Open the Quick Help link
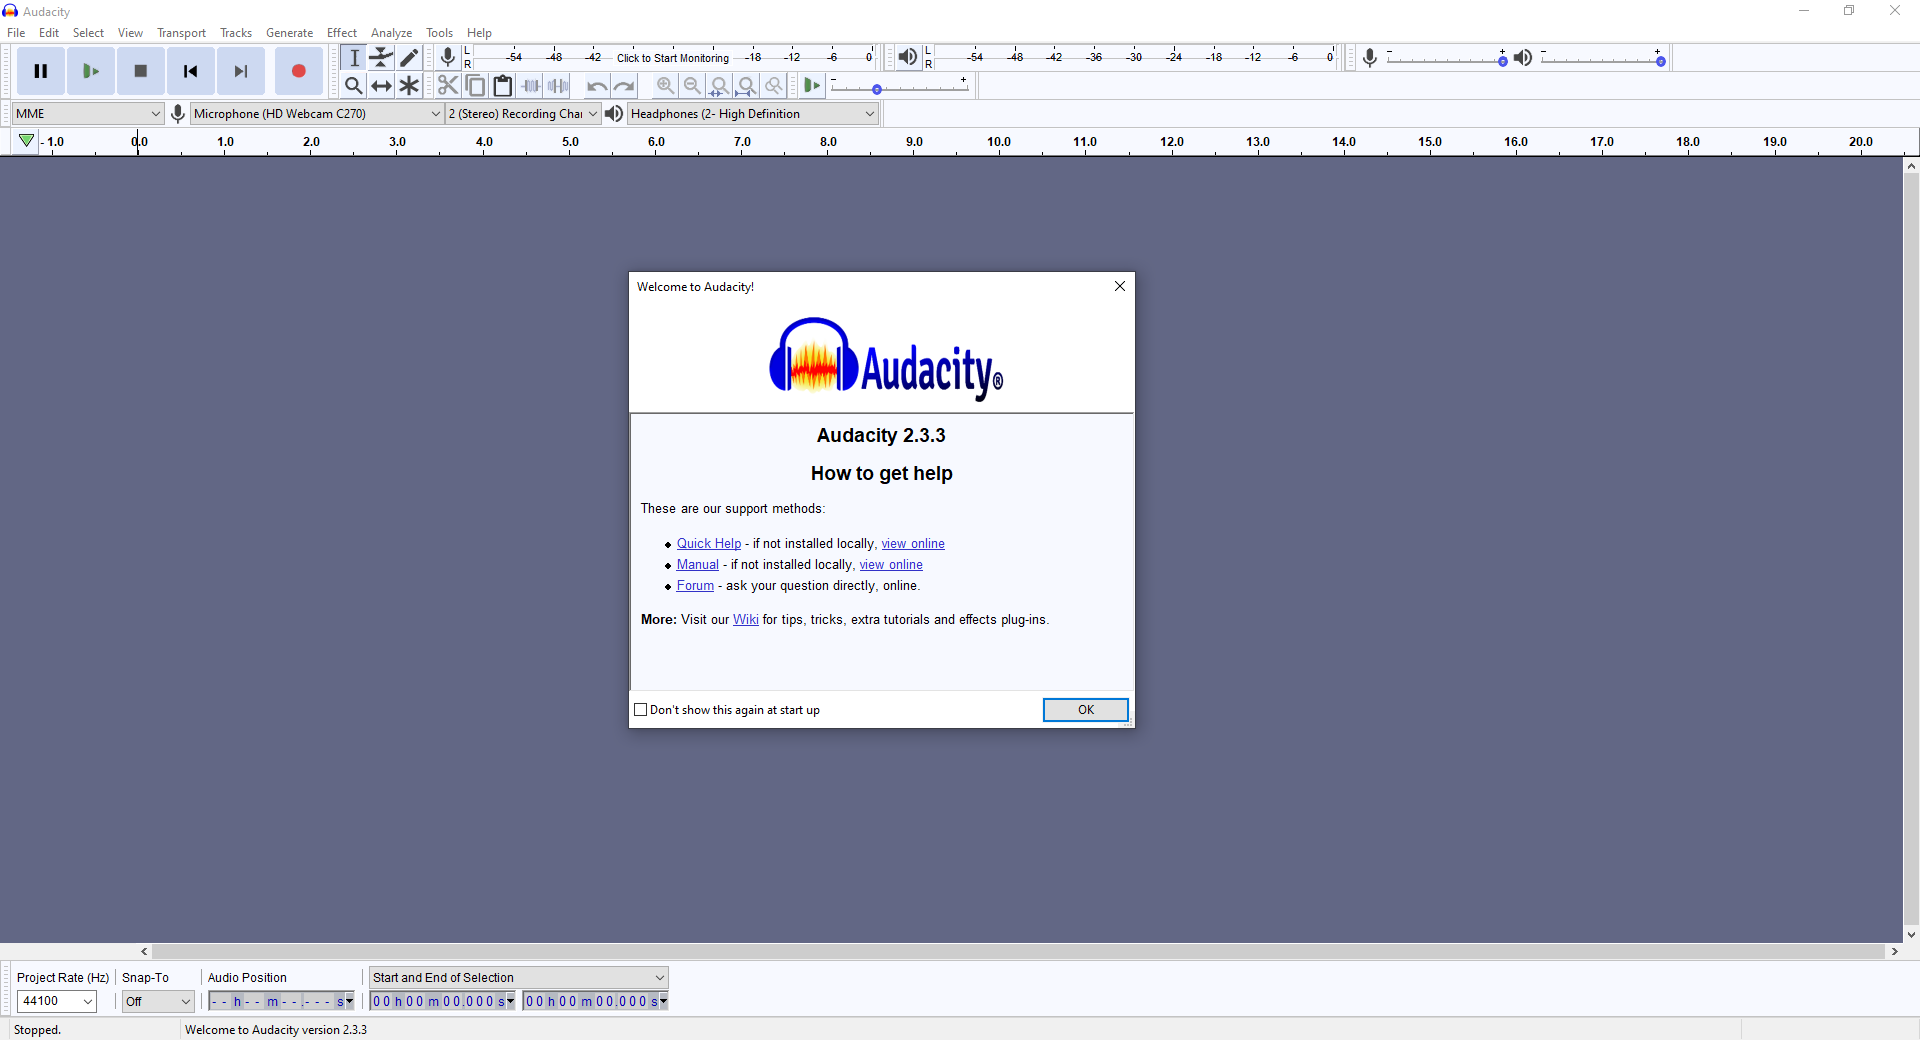Viewport: 1920px width, 1040px height. click(709, 544)
